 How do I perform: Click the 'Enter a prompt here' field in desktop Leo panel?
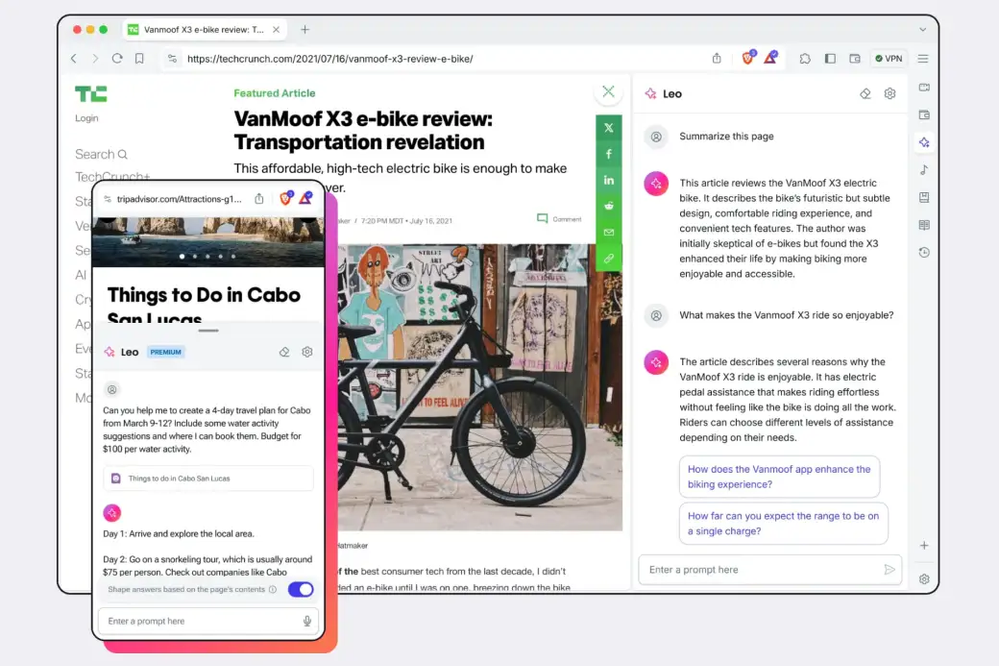tap(760, 570)
